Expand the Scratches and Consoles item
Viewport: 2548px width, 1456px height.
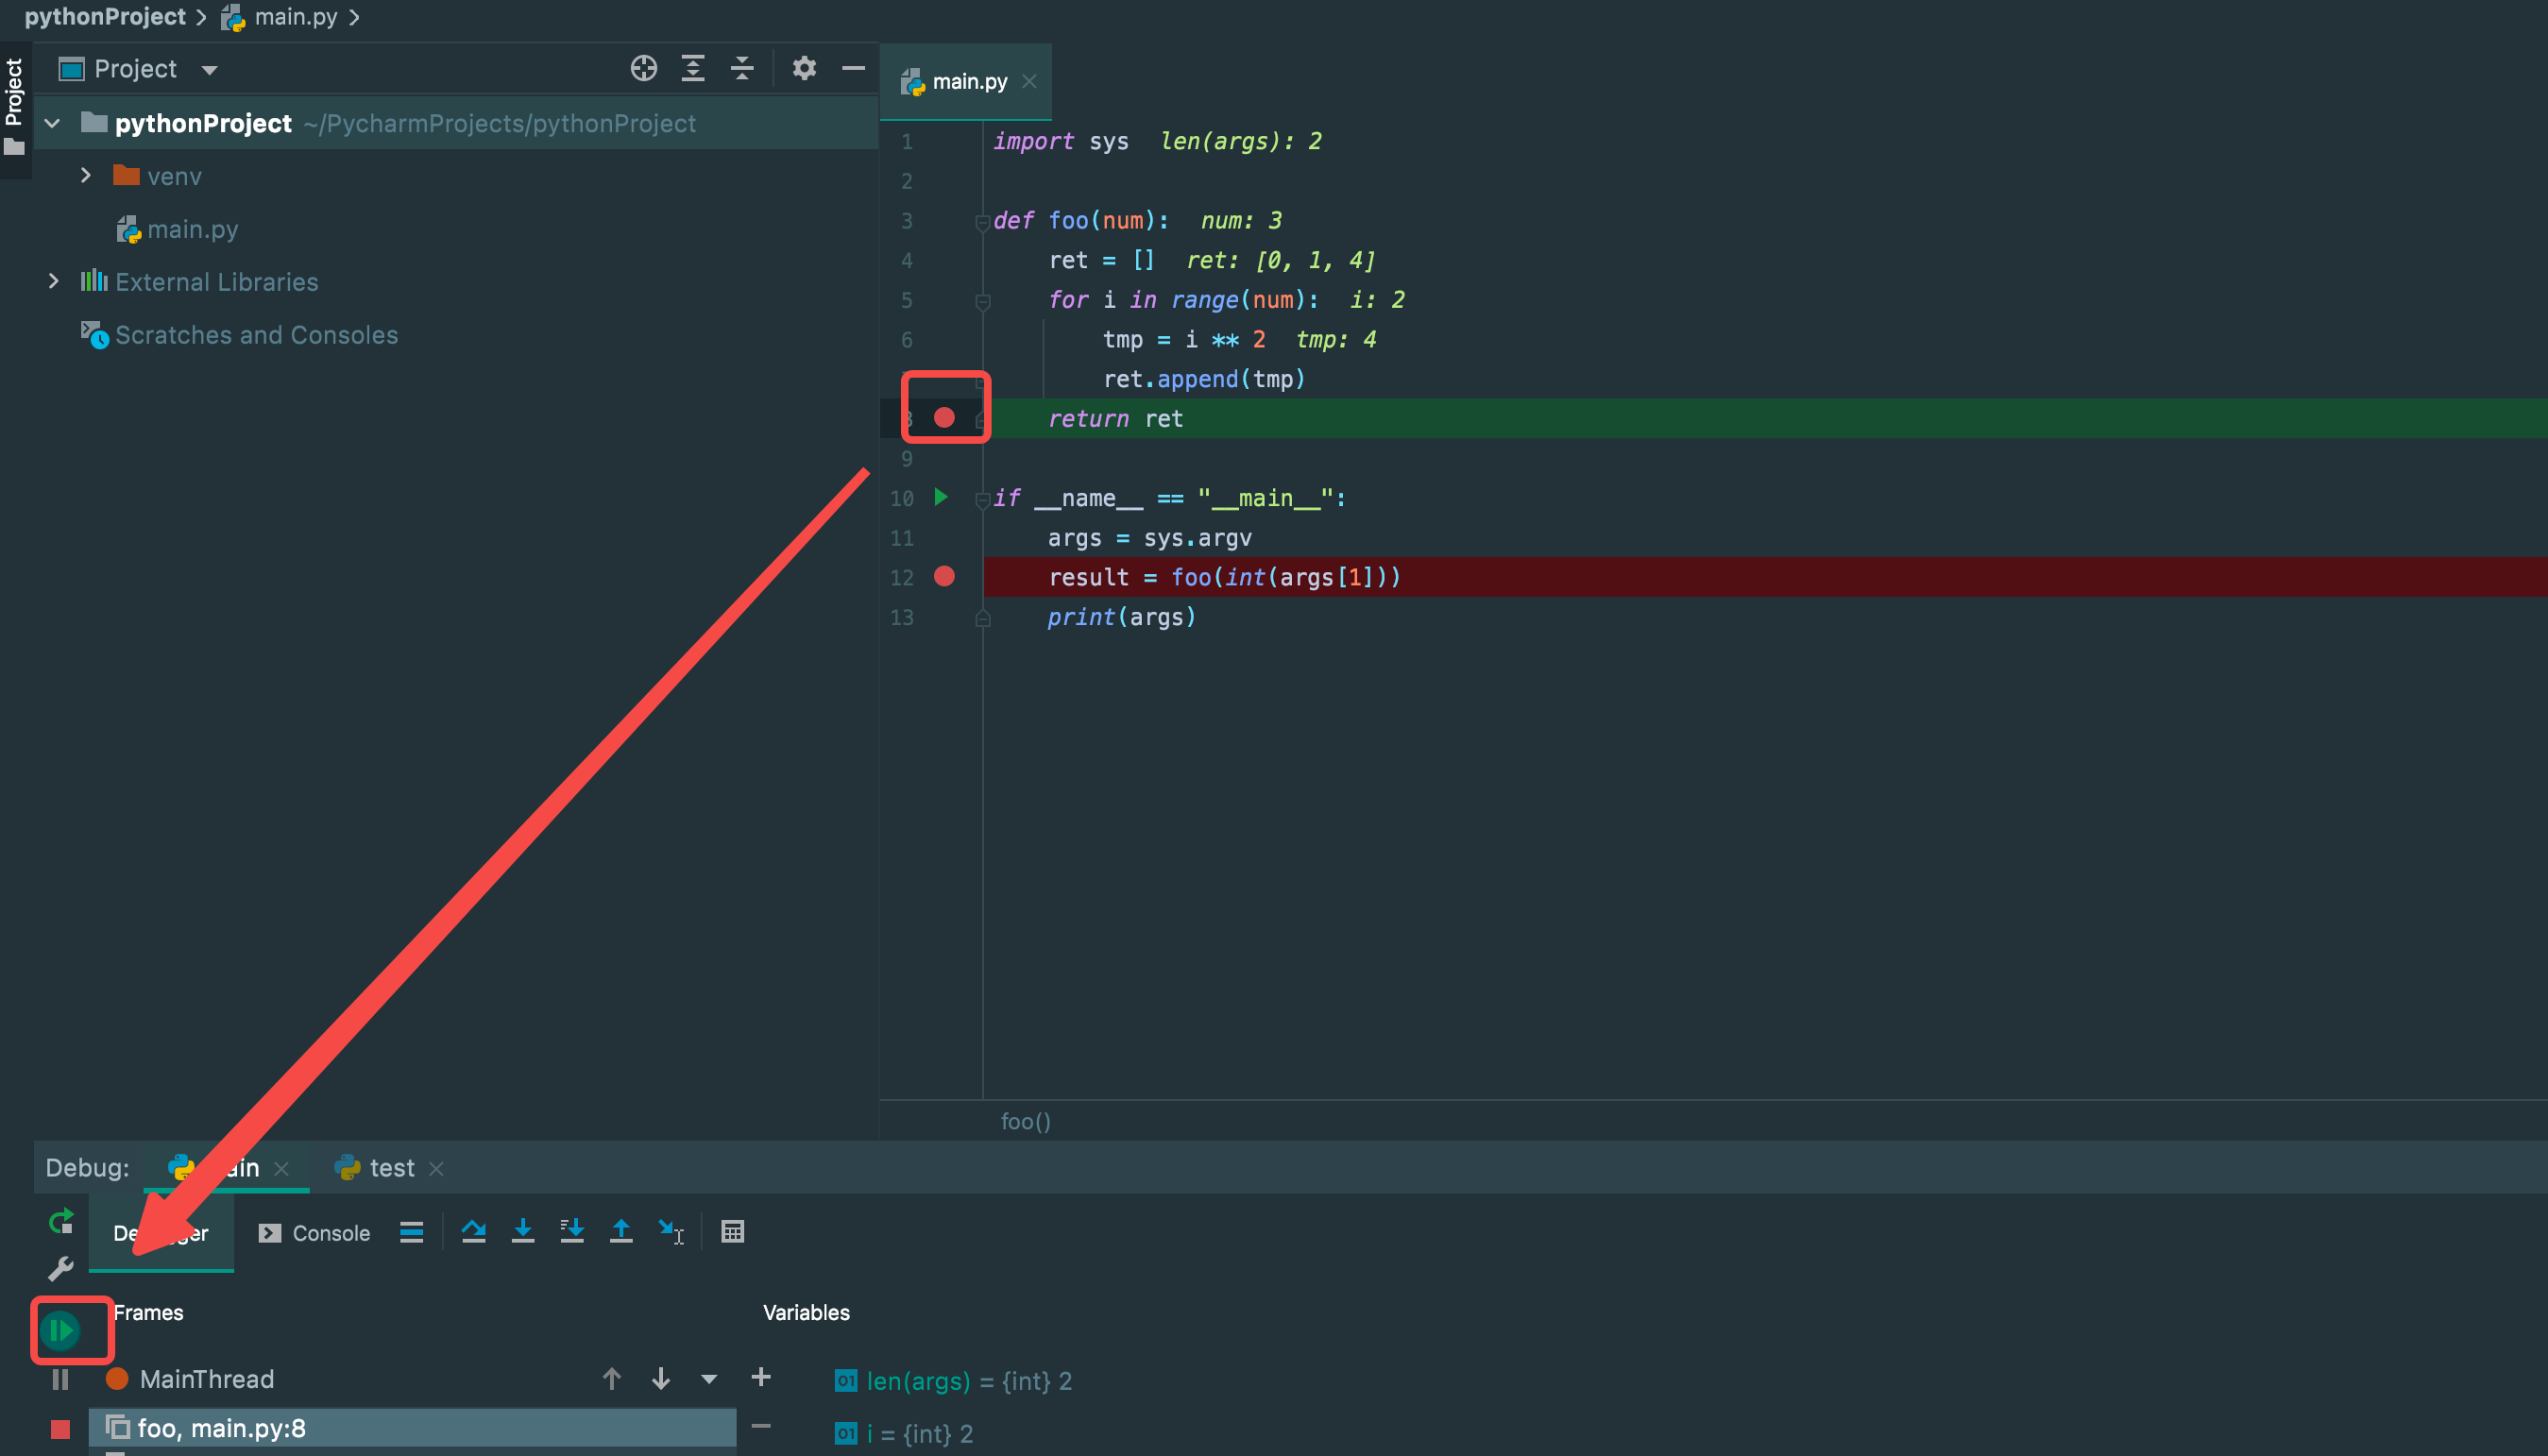coord(259,334)
